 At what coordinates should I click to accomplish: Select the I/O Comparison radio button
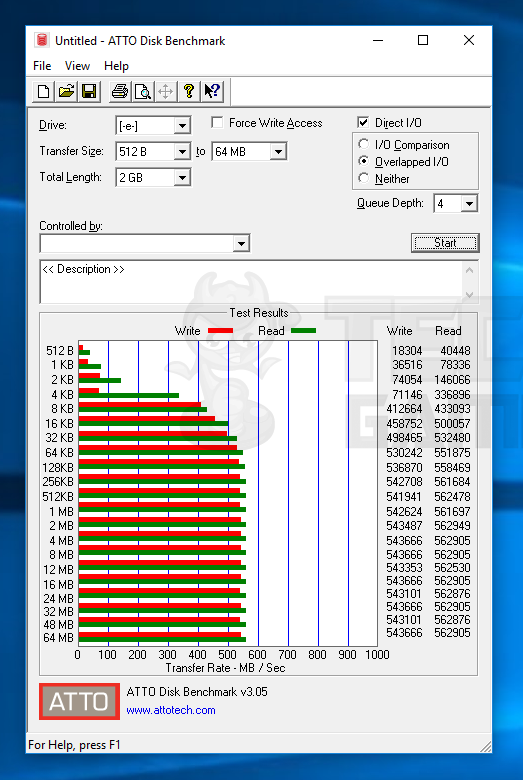[x=363, y=144]
